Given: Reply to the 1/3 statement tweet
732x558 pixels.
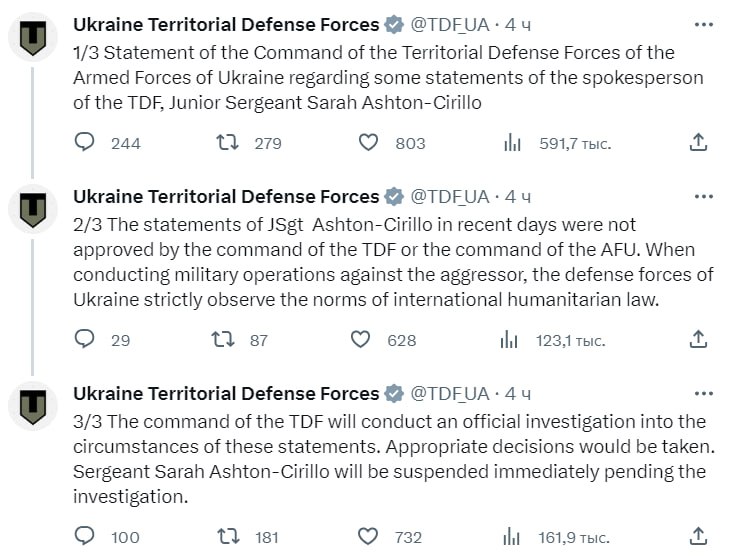Looking at the screenshot, I should click(85, 143).
